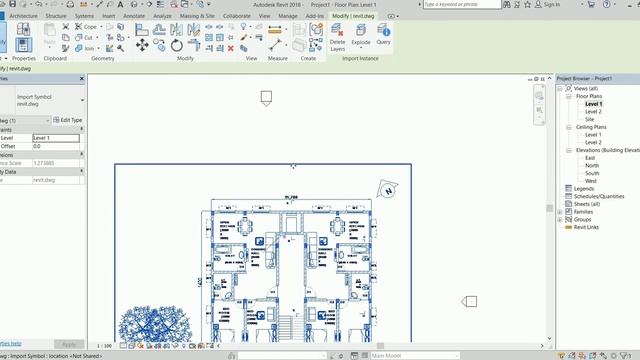The height and width of the screenshot is (360, 640).
Task: Click the vertical scrollbar of drawing view
Action: point(549,208)
